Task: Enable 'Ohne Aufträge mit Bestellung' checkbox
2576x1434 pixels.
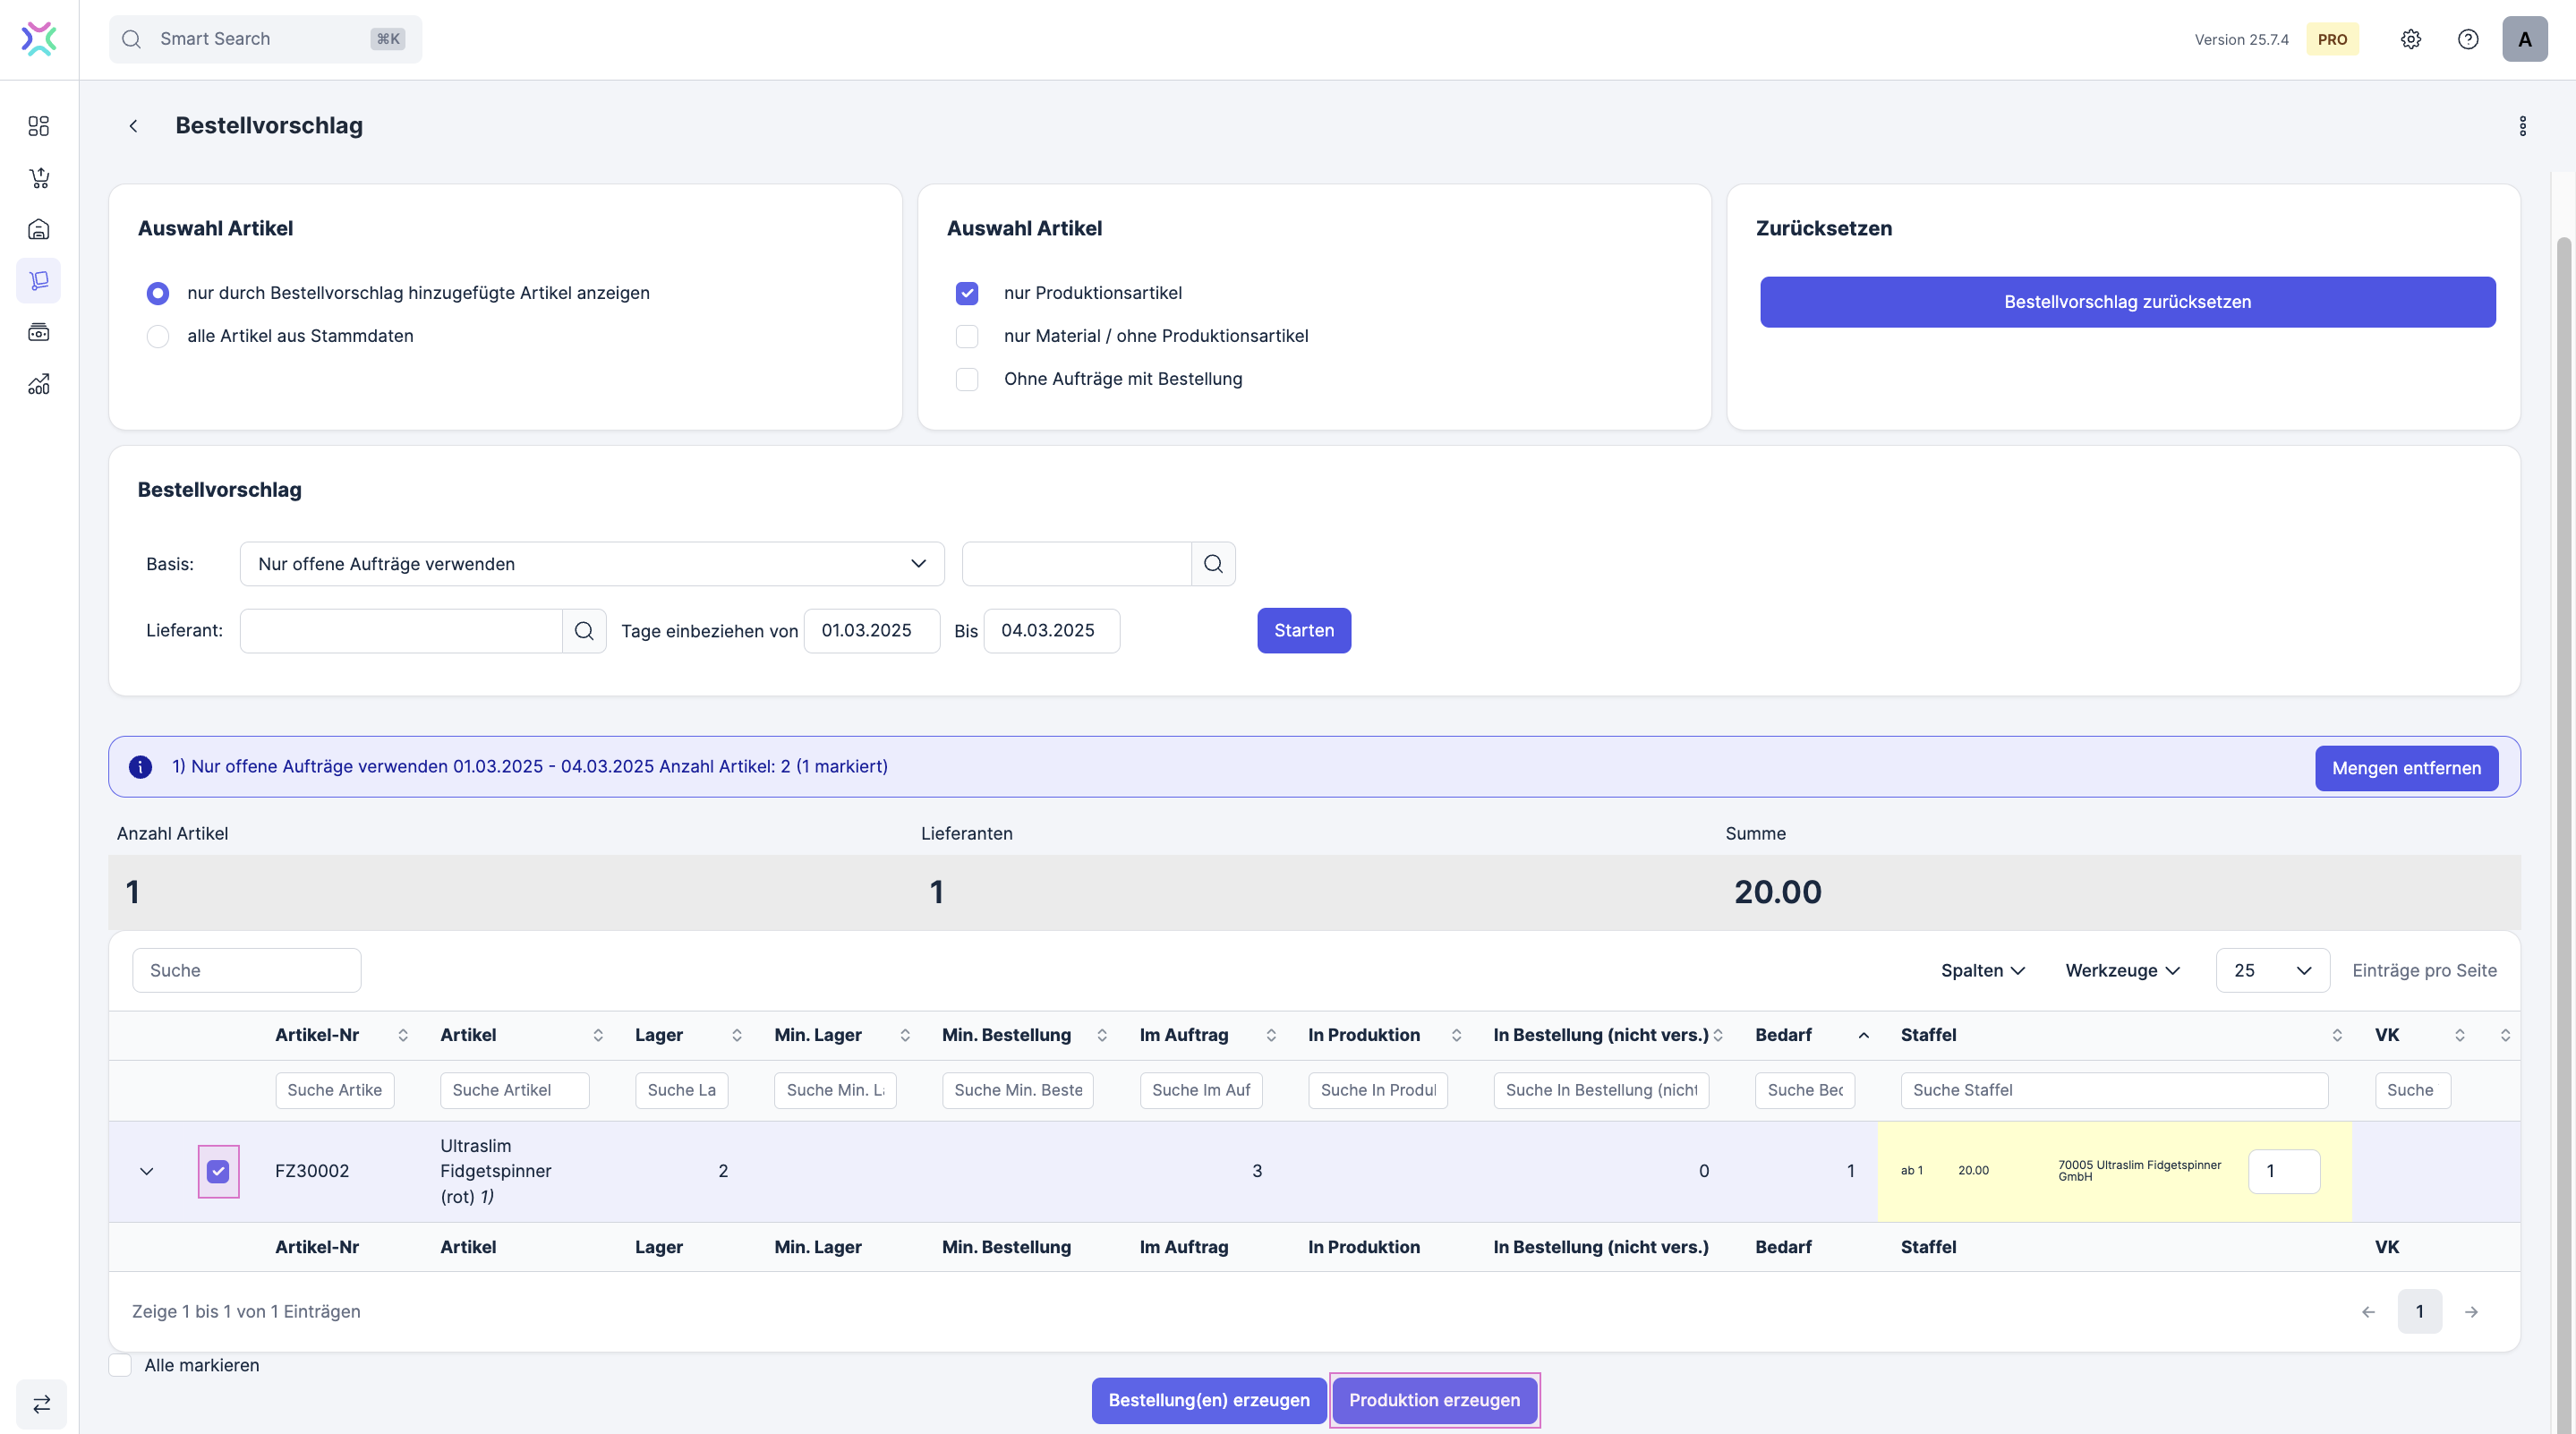Action: tap(967, 379)
